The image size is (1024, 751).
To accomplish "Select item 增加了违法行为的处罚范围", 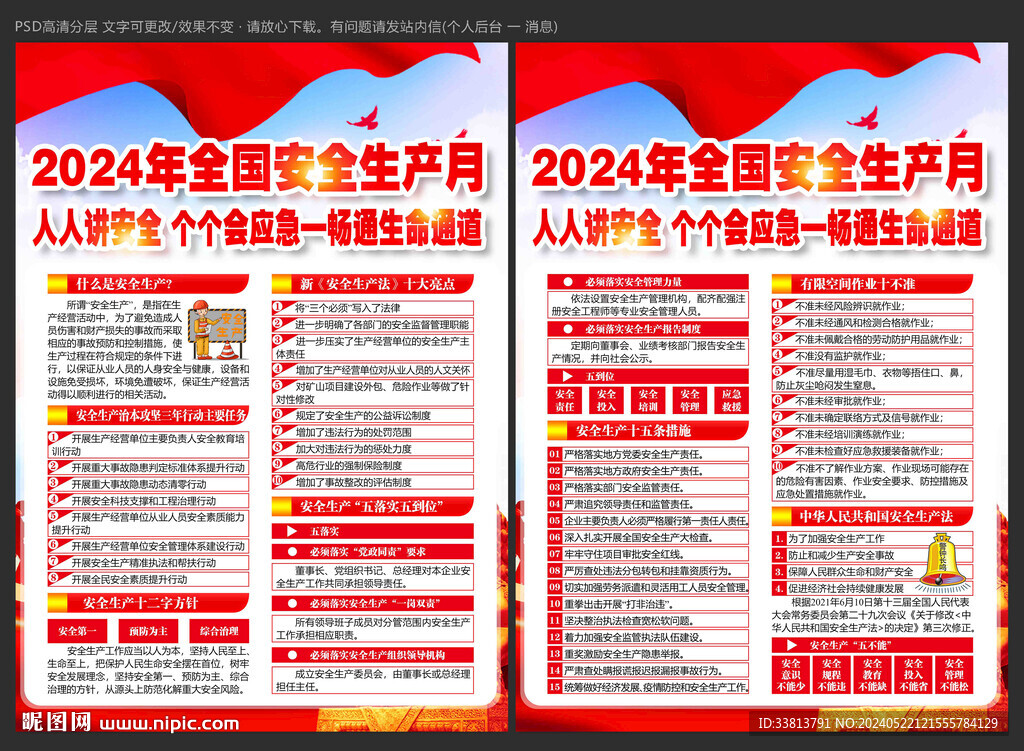I will point(372,432).
